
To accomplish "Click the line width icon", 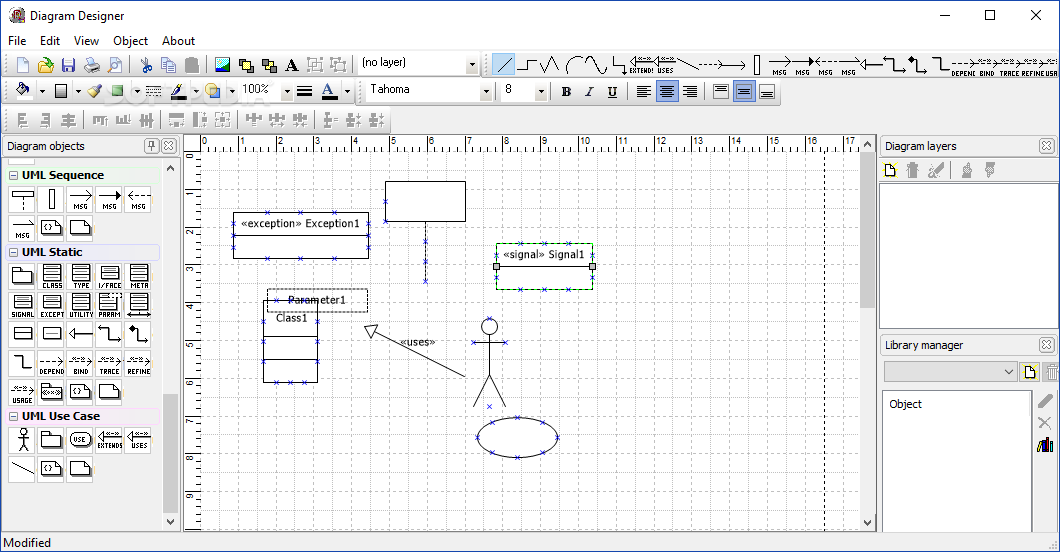I will pos(304,91).
